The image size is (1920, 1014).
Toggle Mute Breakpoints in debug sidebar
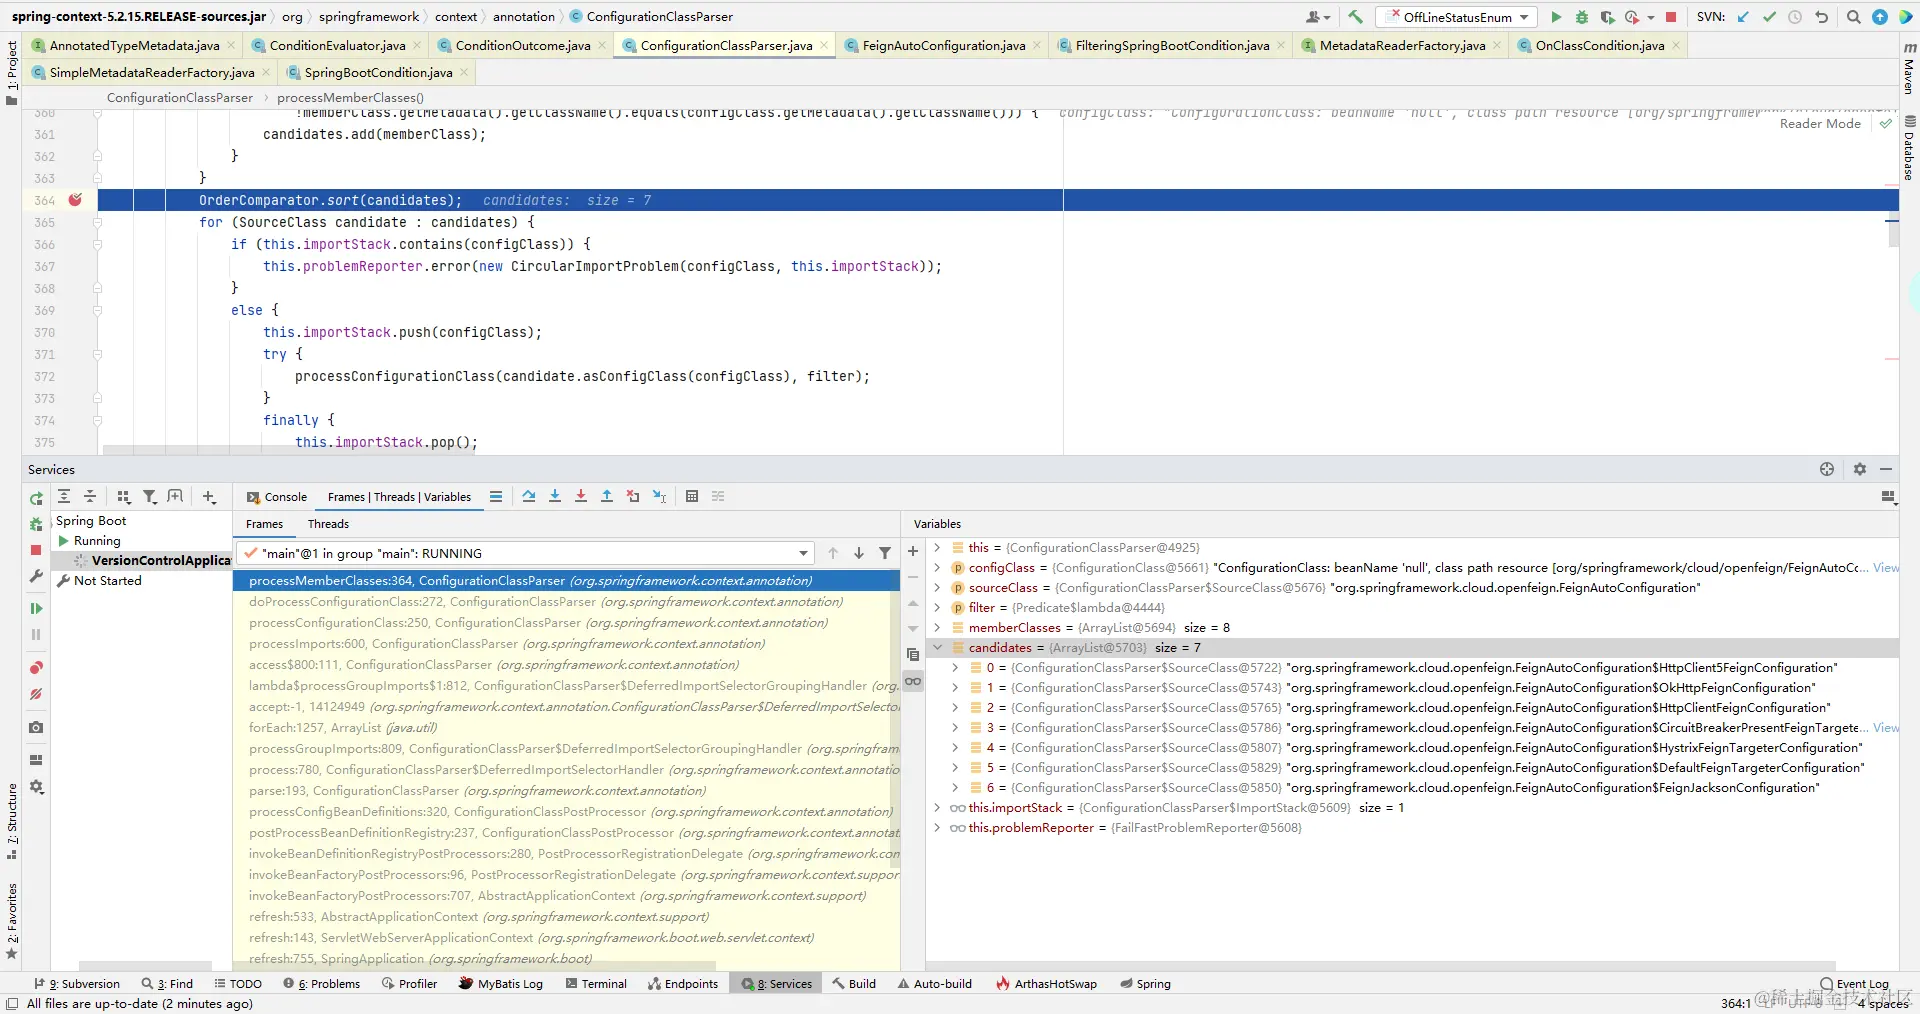[x=36, y=694]
